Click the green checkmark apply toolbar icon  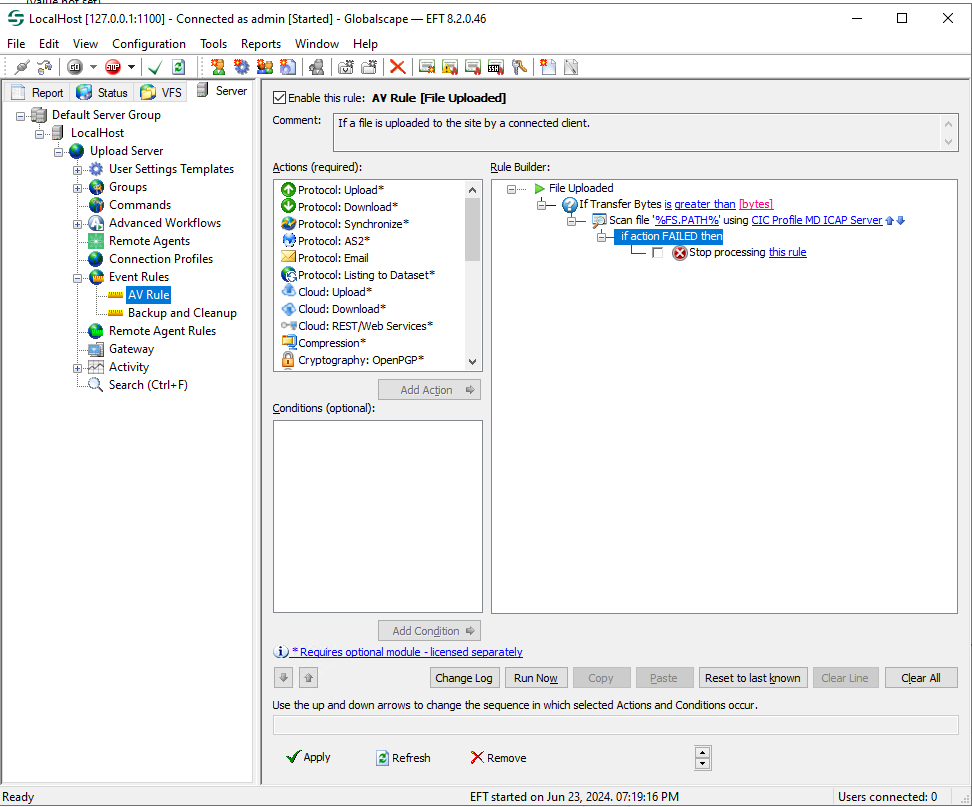coord(155,67)
